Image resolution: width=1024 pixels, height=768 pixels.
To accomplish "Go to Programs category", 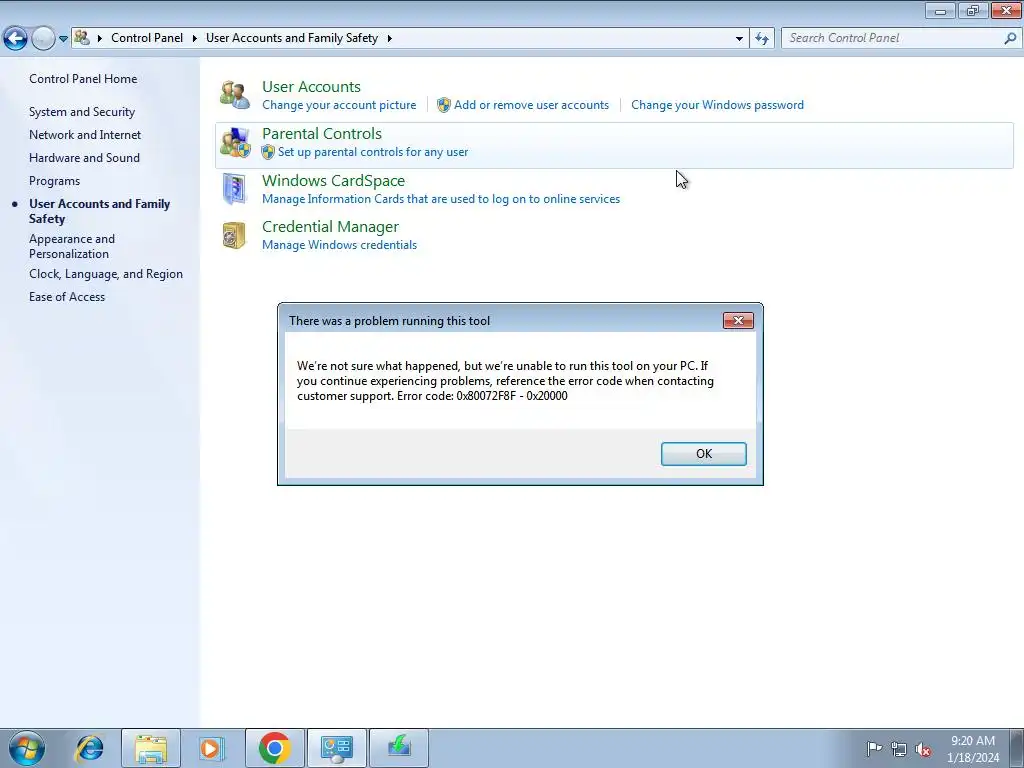I will point(54,181).
